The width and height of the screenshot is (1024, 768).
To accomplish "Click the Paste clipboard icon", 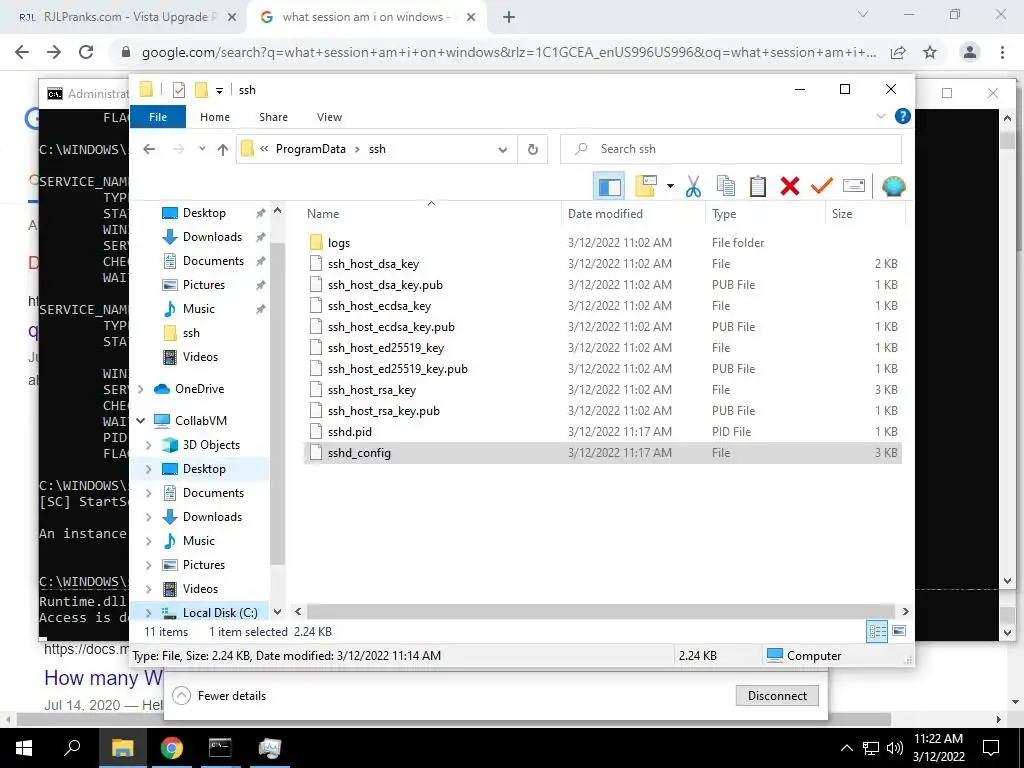I will [758, 187].
